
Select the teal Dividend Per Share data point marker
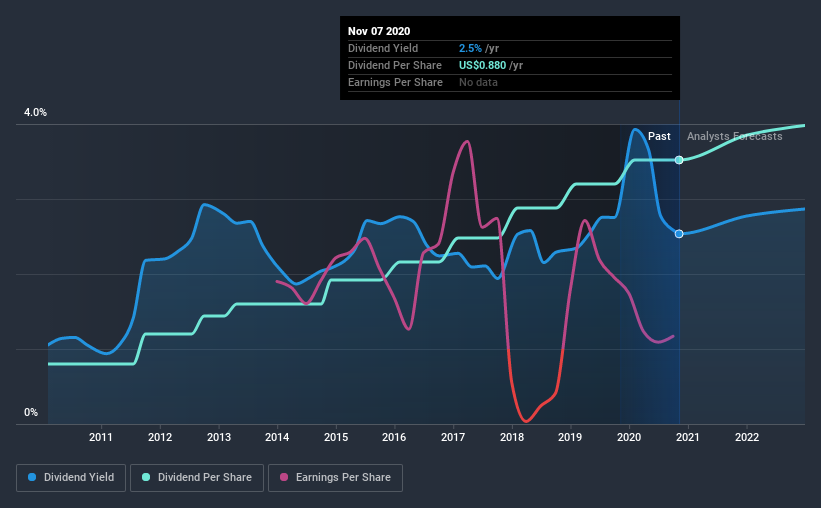point(679,160)
